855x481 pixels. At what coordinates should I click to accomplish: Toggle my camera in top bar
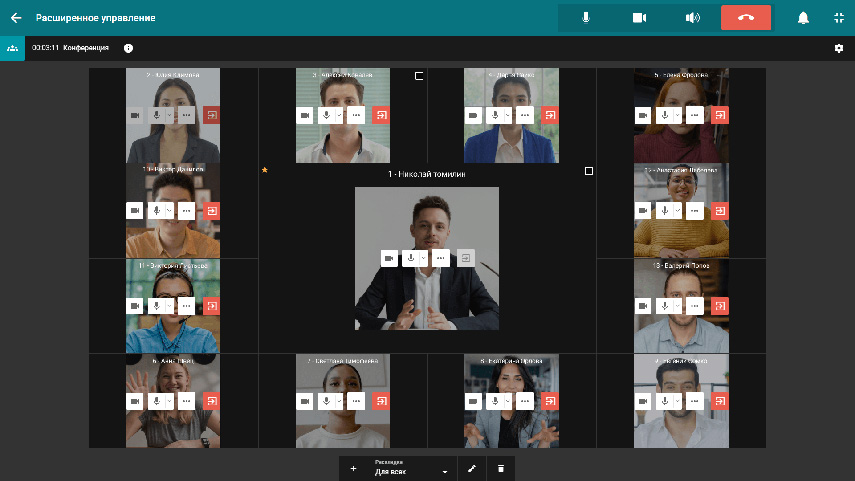pyautogui.click(x=639, y=17)
